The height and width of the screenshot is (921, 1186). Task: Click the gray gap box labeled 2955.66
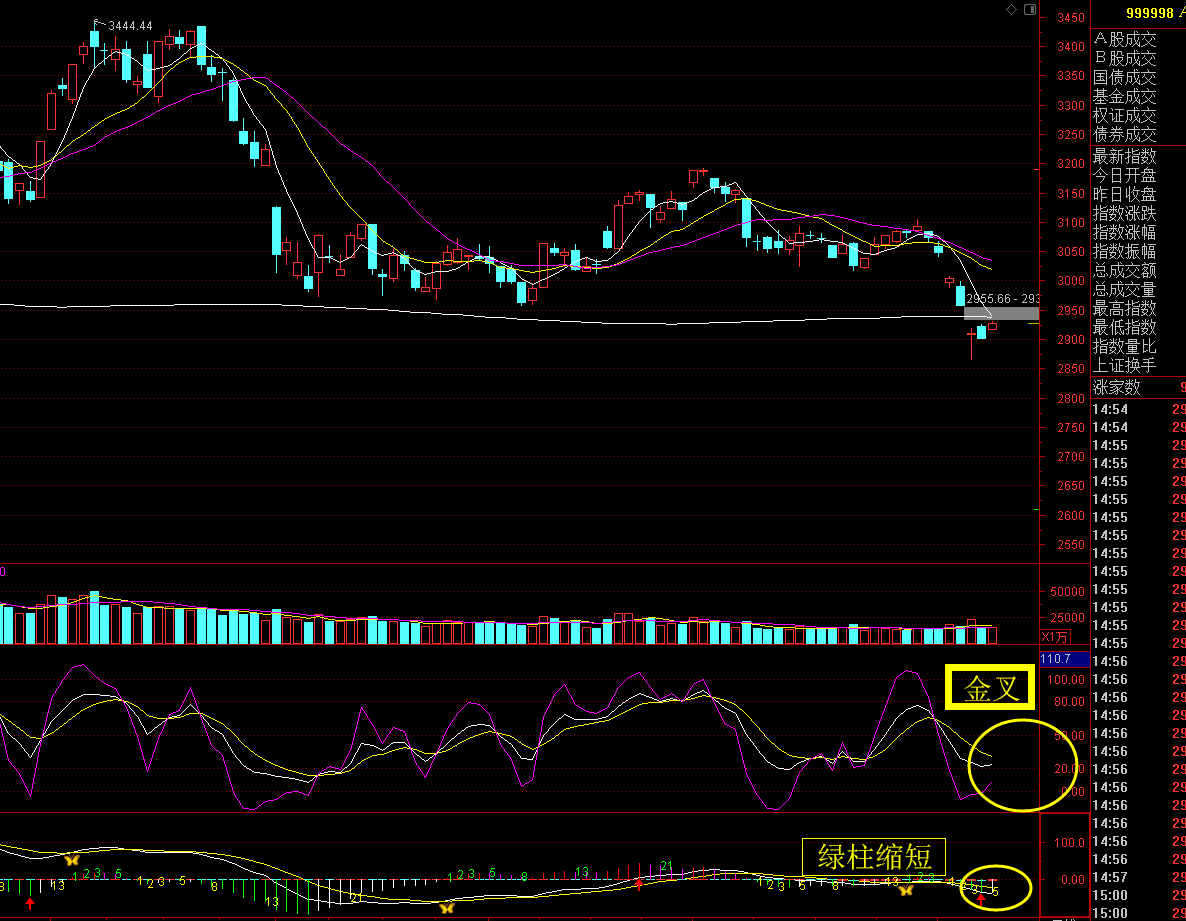pos(1001,314)
